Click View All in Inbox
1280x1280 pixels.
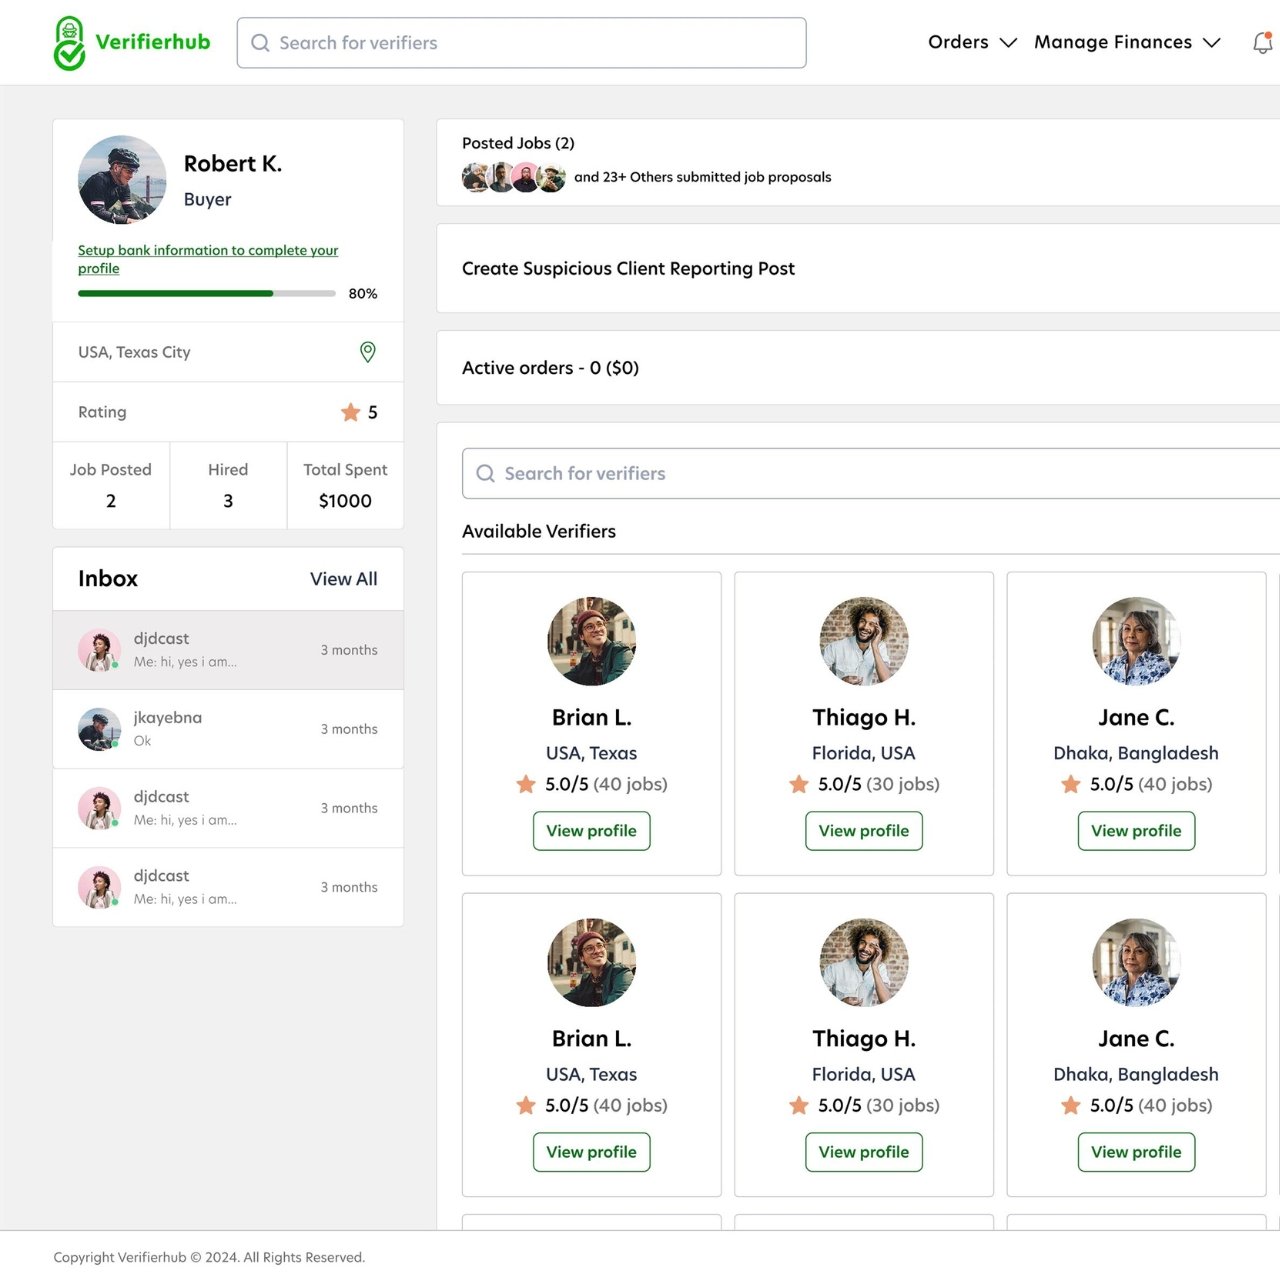pyautogui.click(x=343, y=579)
